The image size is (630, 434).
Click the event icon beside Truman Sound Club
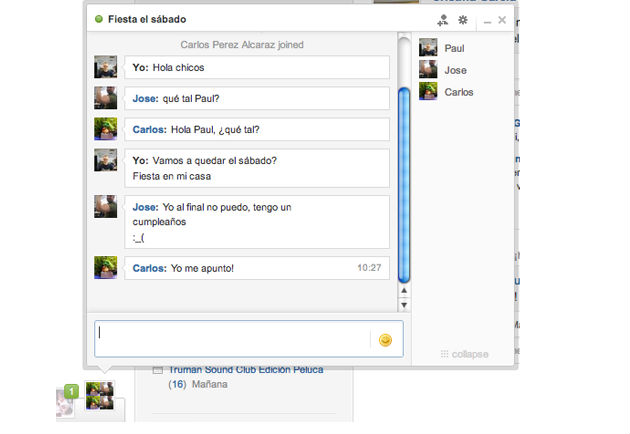158,370
